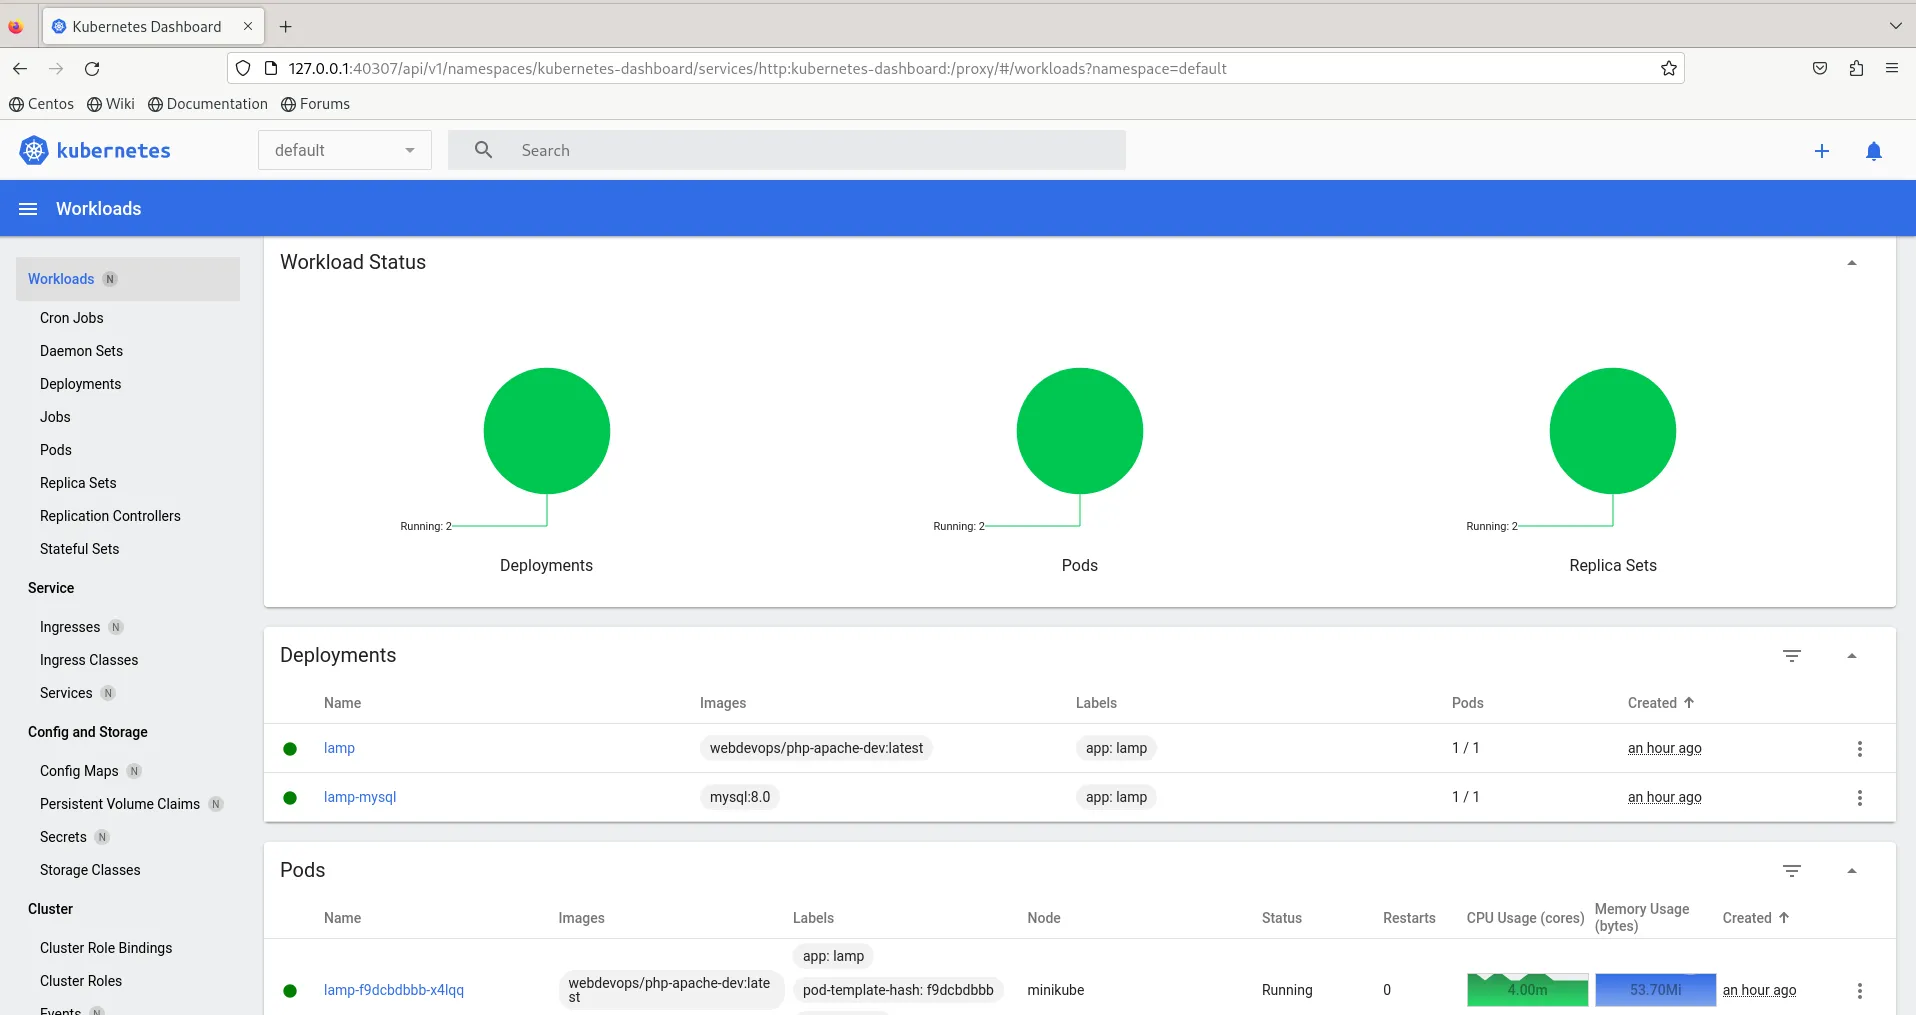
Task: Open Firefox application menu
Action: click(x=1892, y=69)
